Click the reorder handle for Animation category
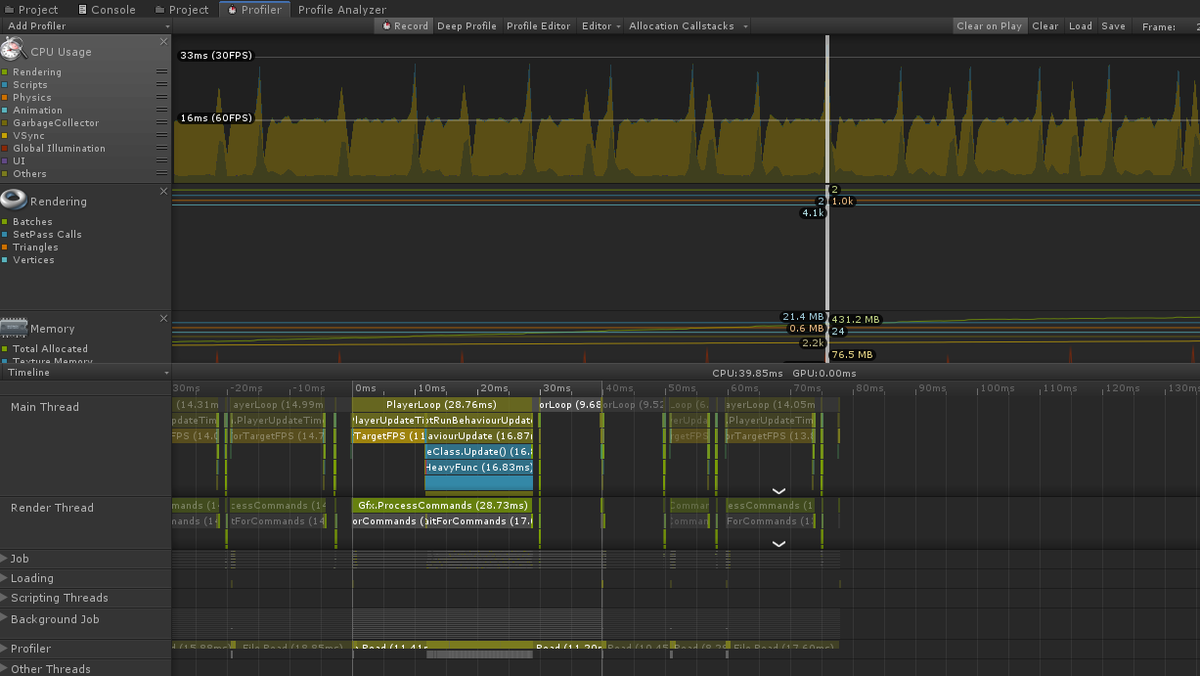 161,110
